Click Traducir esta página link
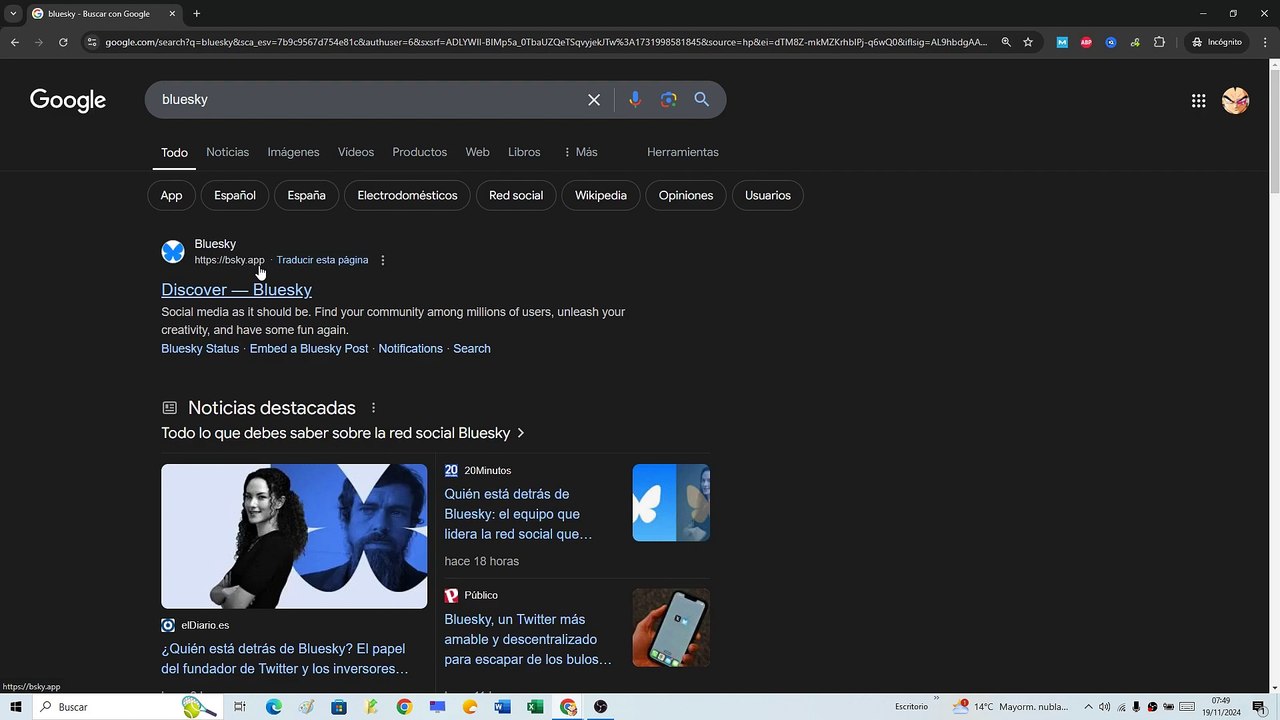The image size is (1280, 720). click(322, 260)
